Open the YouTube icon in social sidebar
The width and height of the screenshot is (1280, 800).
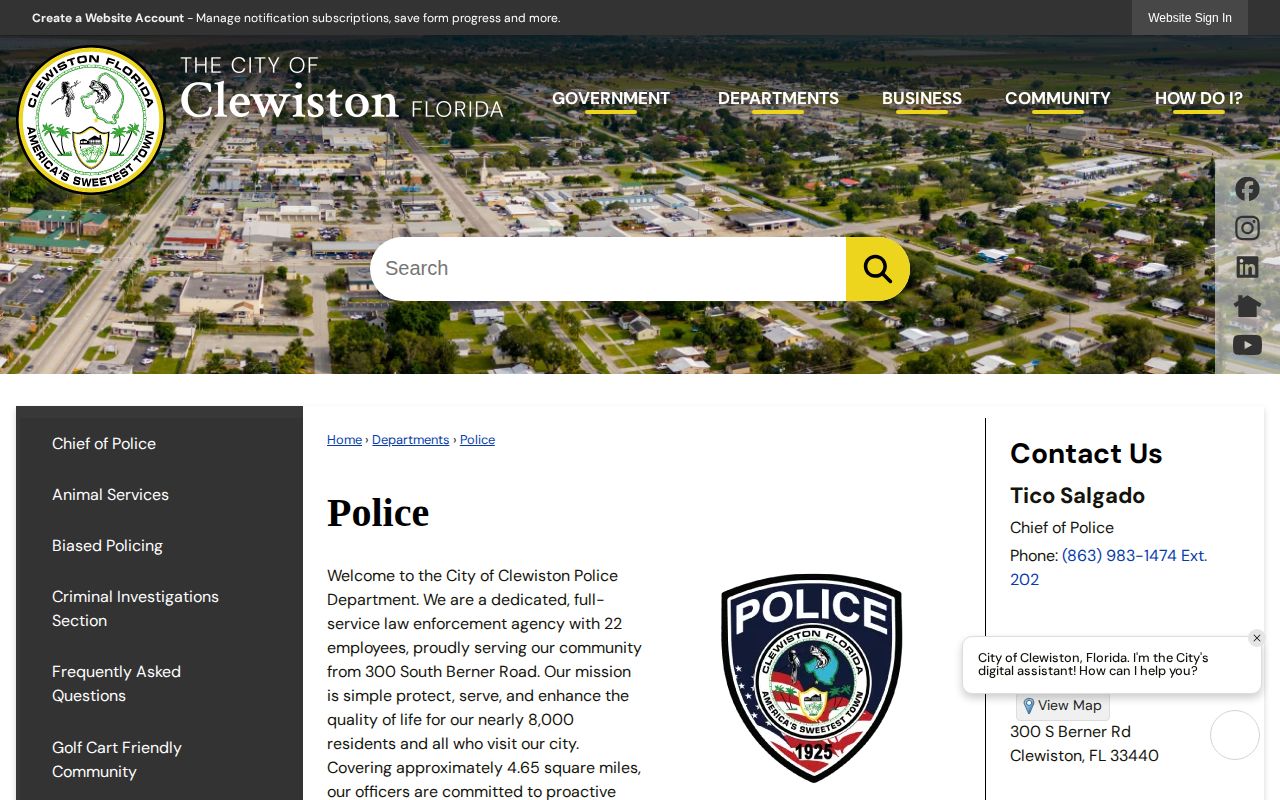click(x=1247, y=345)
